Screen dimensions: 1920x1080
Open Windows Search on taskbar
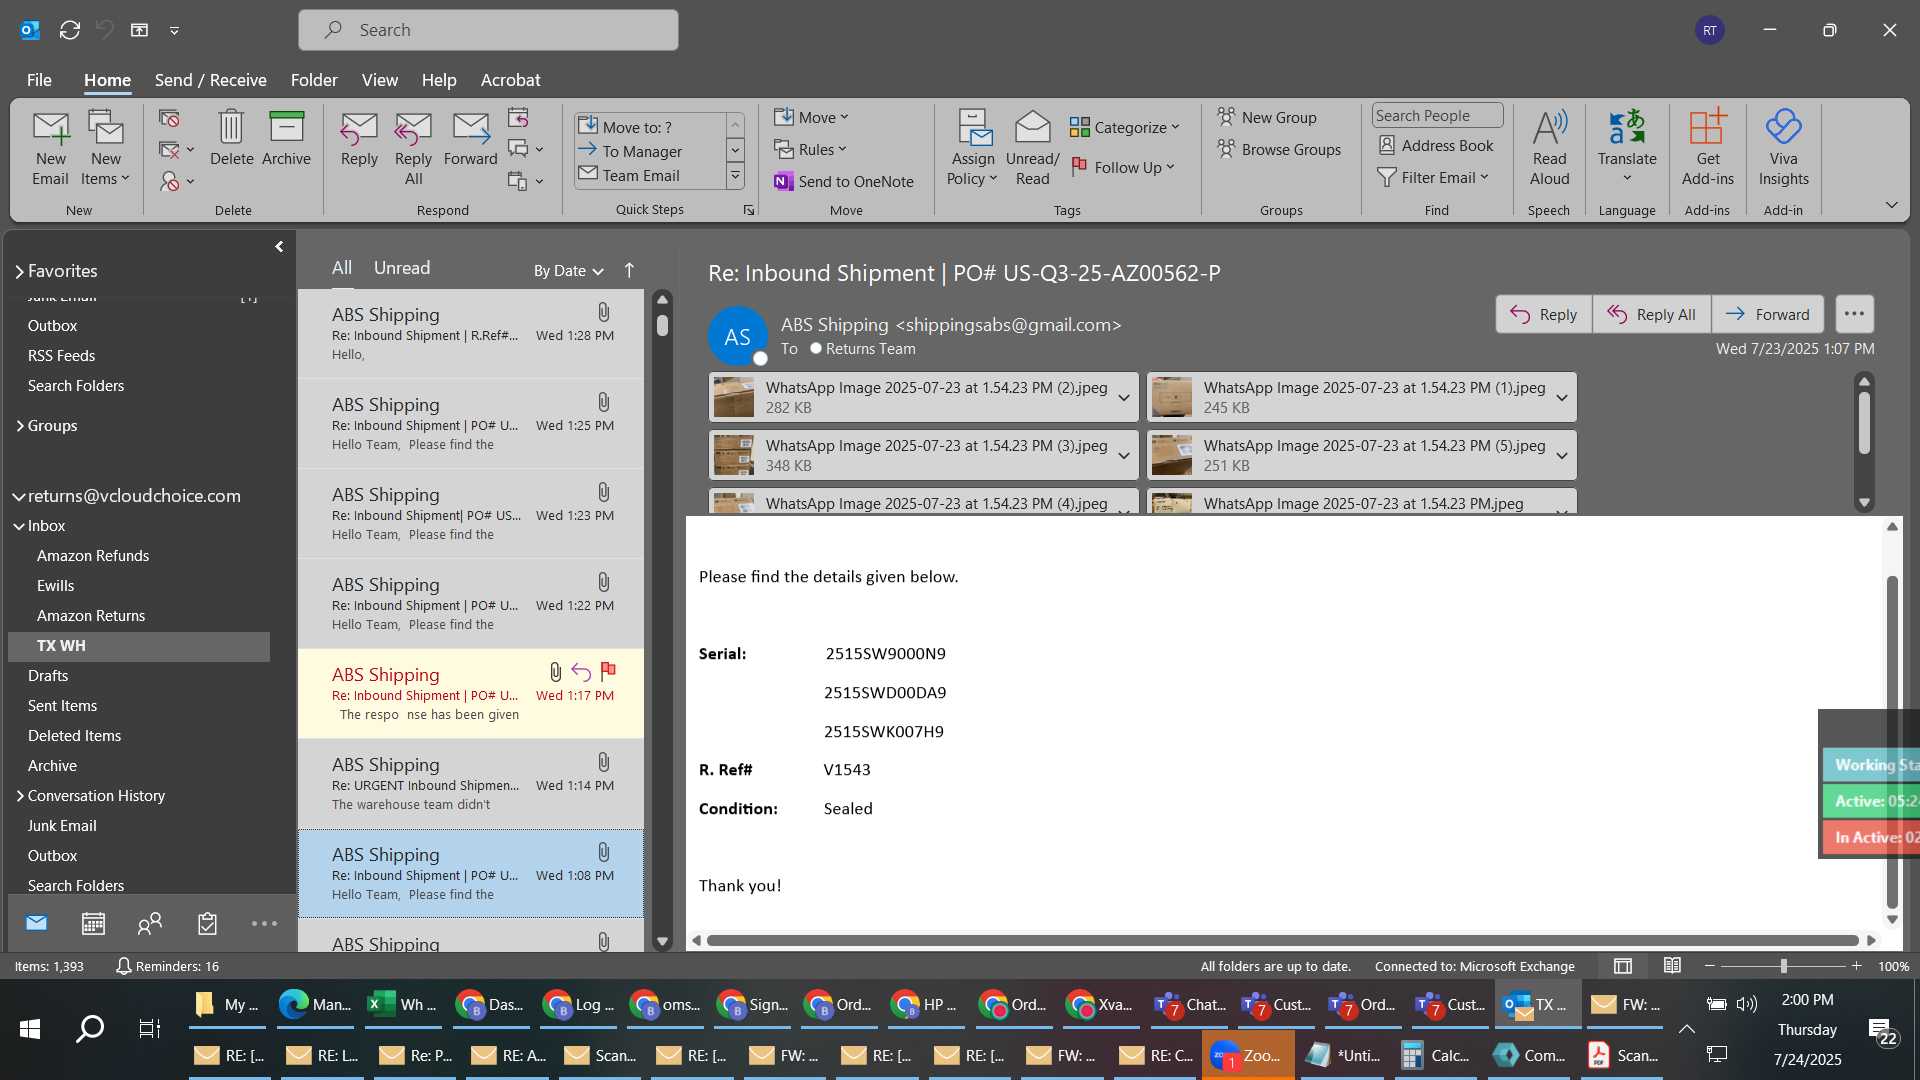90,1028
